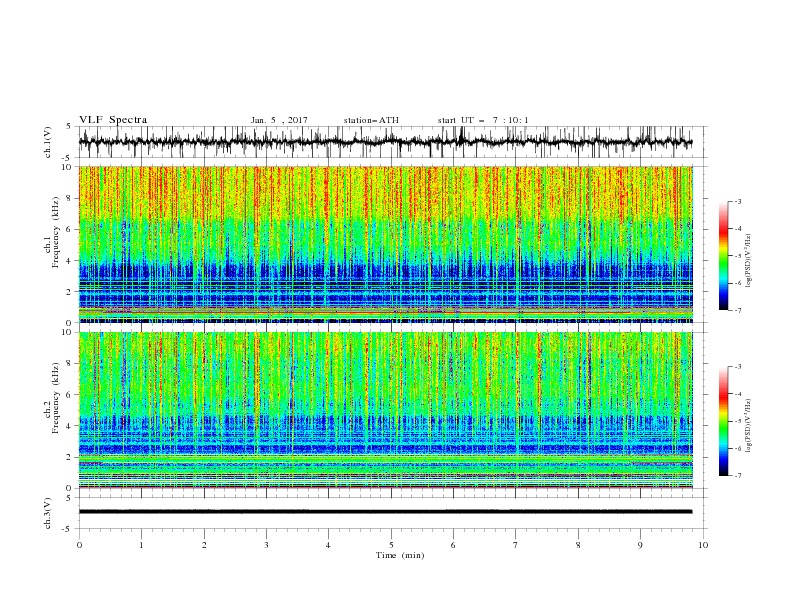
Task: Click the time axis tick label '5'
Action: (391, 545)
